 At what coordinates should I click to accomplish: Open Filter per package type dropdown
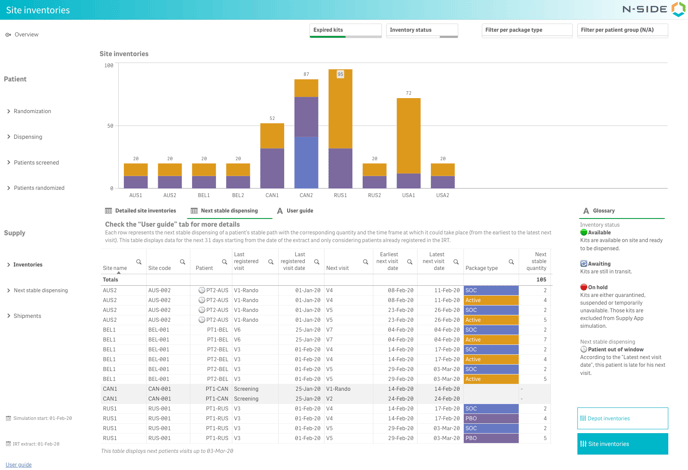[527, 30]
